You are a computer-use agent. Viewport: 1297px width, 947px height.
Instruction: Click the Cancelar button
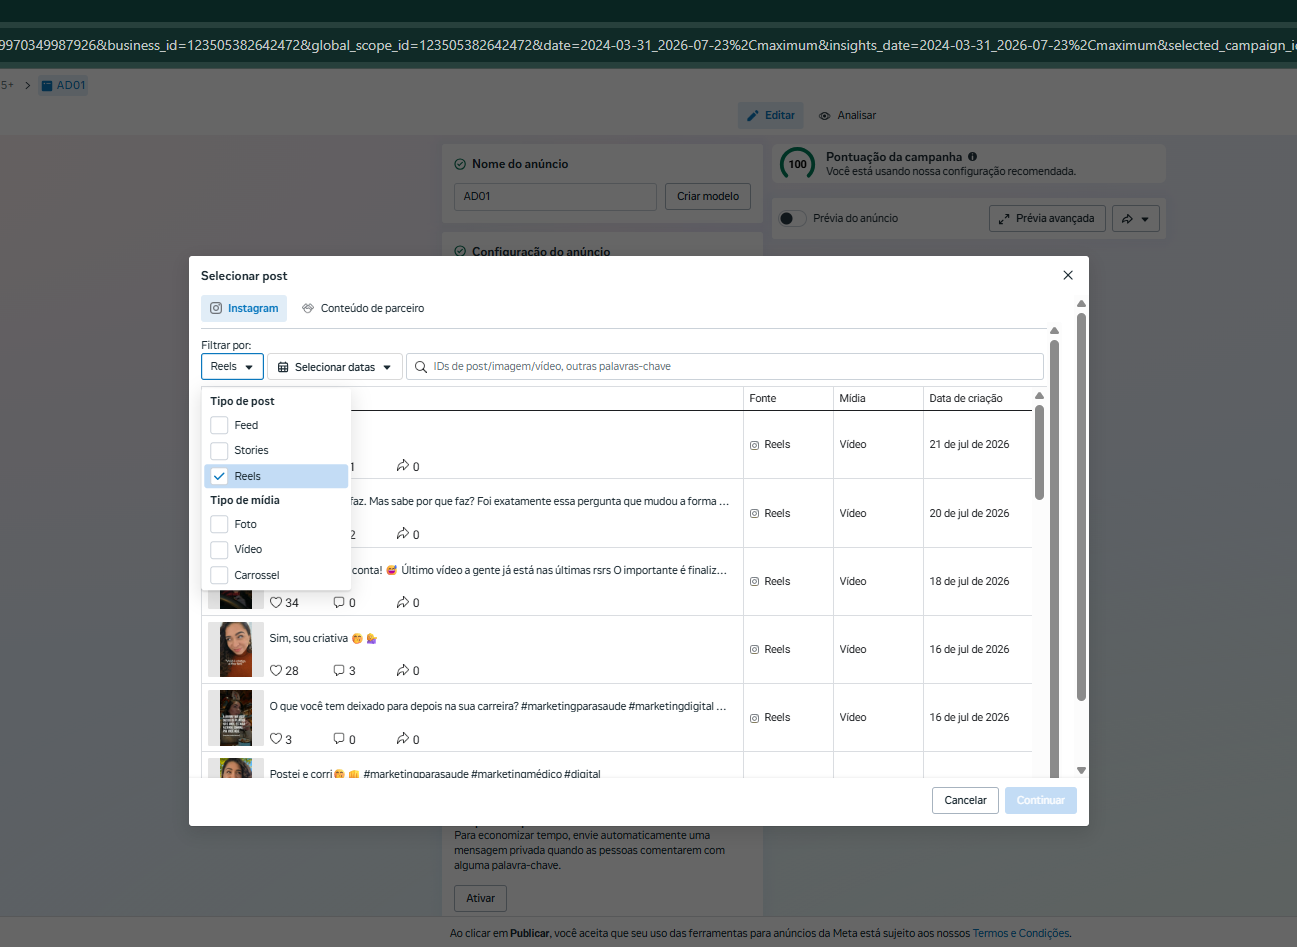[966, 800]
